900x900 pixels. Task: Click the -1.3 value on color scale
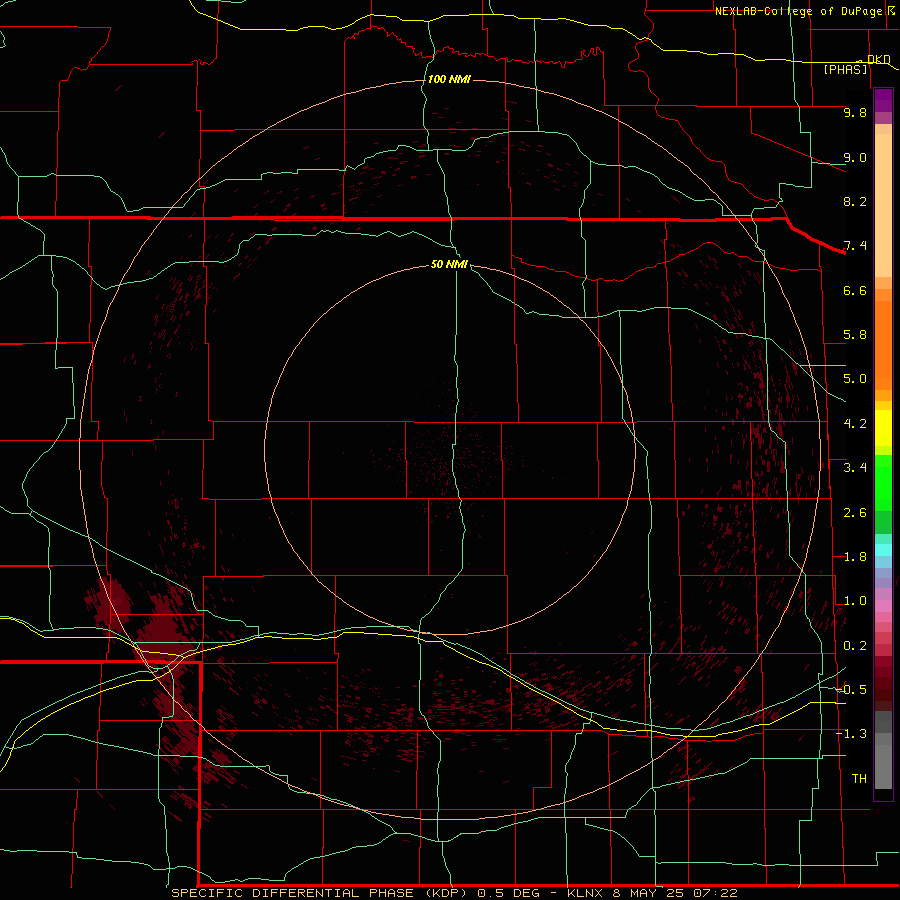852,734
